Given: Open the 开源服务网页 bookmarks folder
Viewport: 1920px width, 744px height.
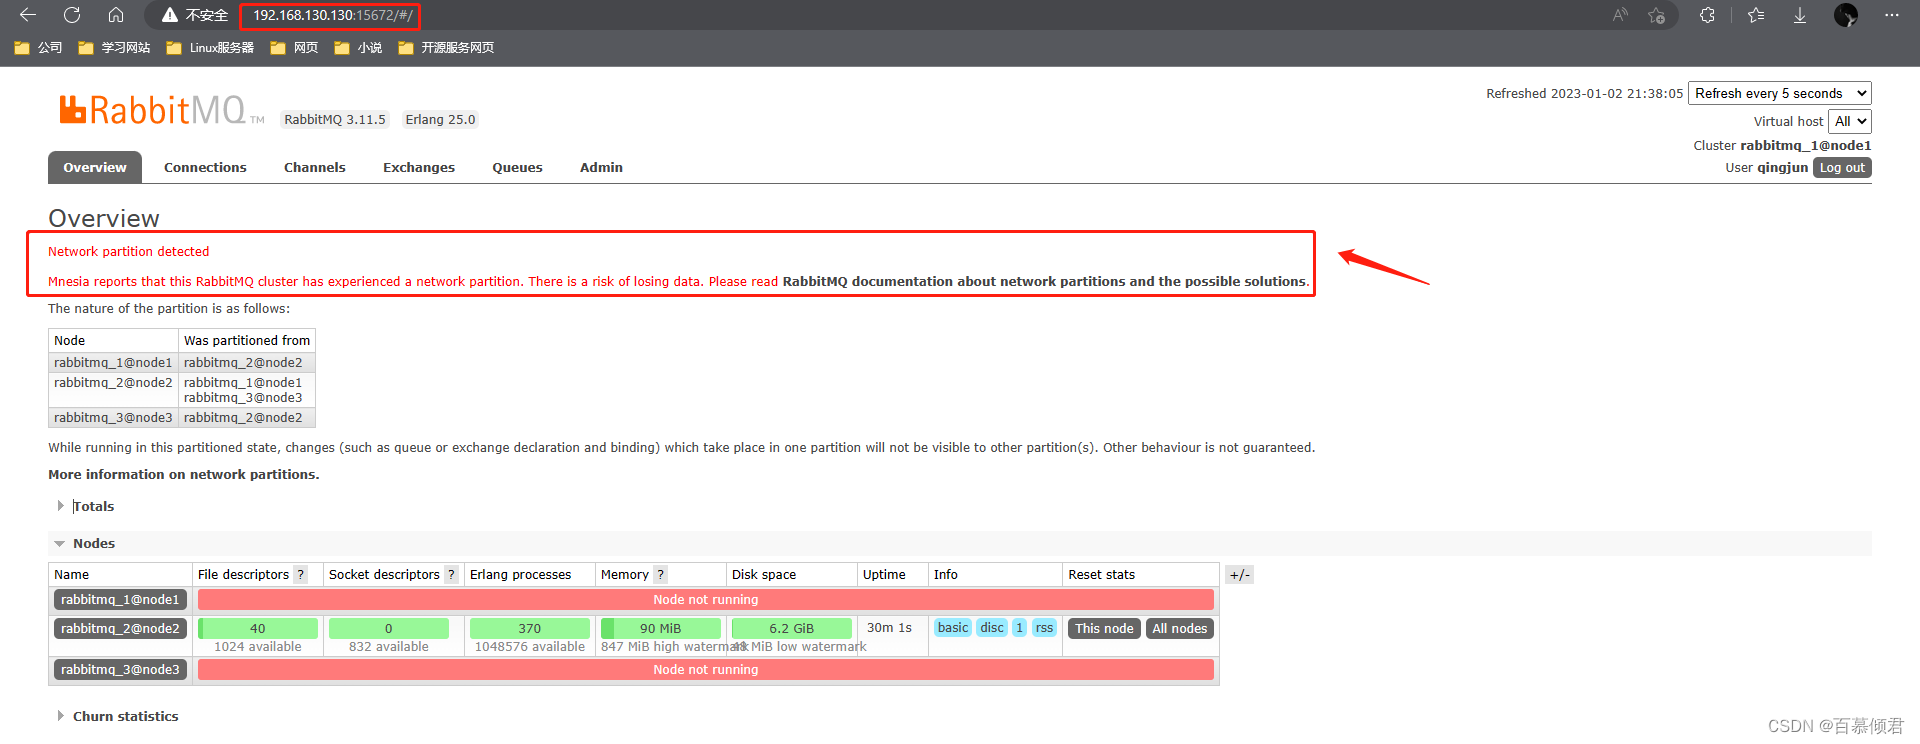Looking at the screenshot, I should tap(446, 47).
